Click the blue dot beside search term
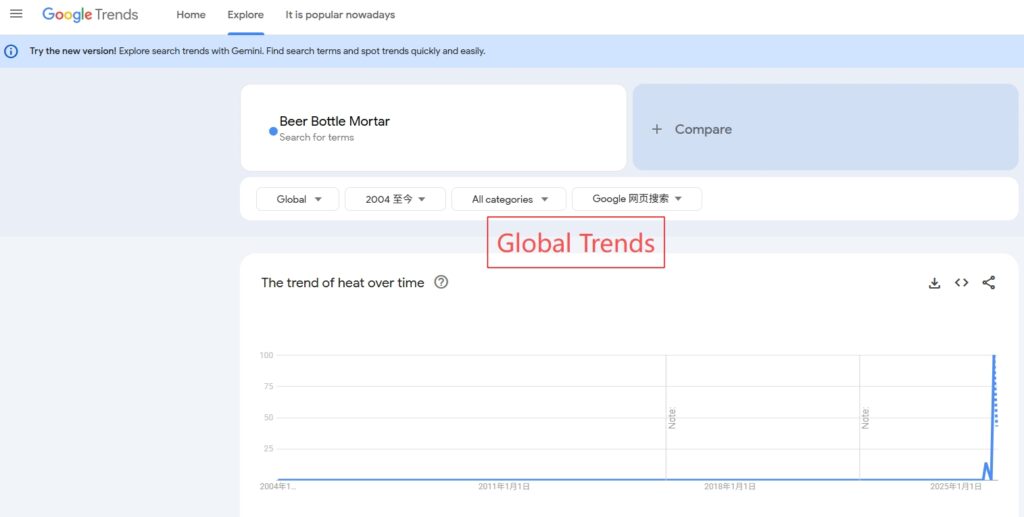The height and width of the screenshot is (517, 1024). click(x=273, y=131)
